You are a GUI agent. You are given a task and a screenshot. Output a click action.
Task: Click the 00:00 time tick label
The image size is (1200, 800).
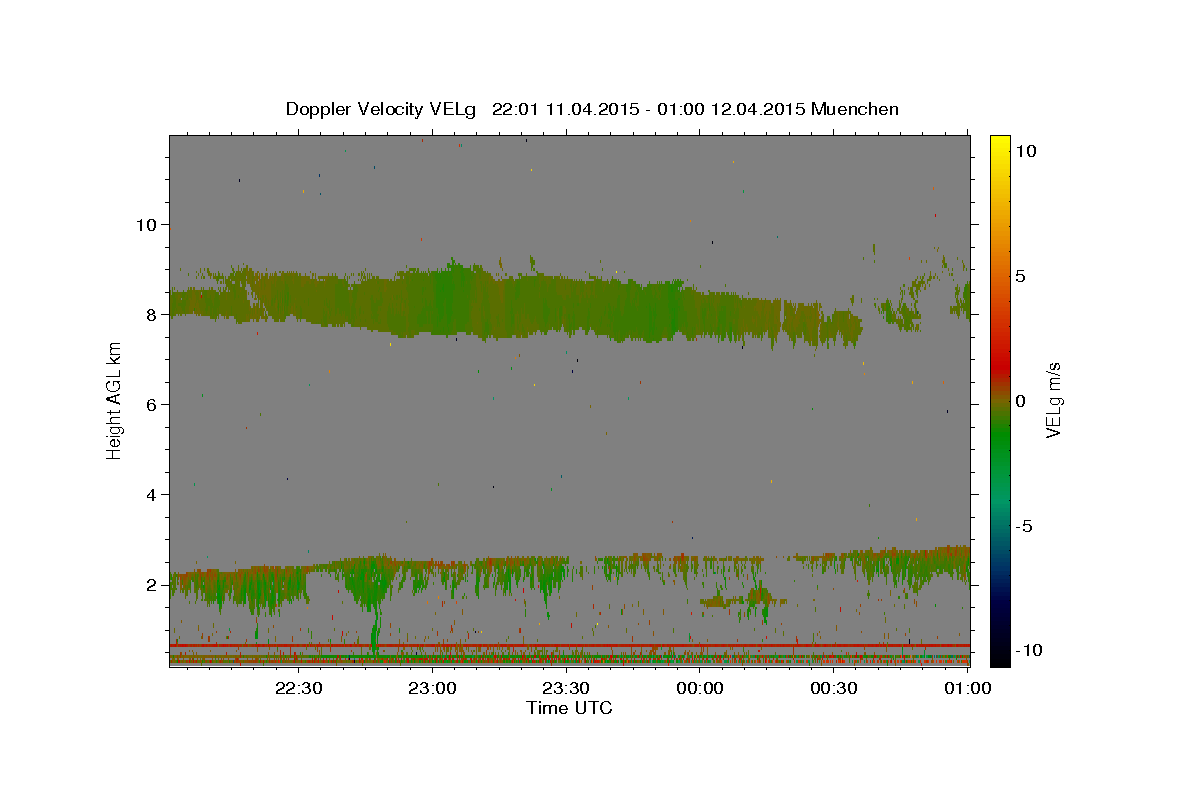click(x=699, y=688)
